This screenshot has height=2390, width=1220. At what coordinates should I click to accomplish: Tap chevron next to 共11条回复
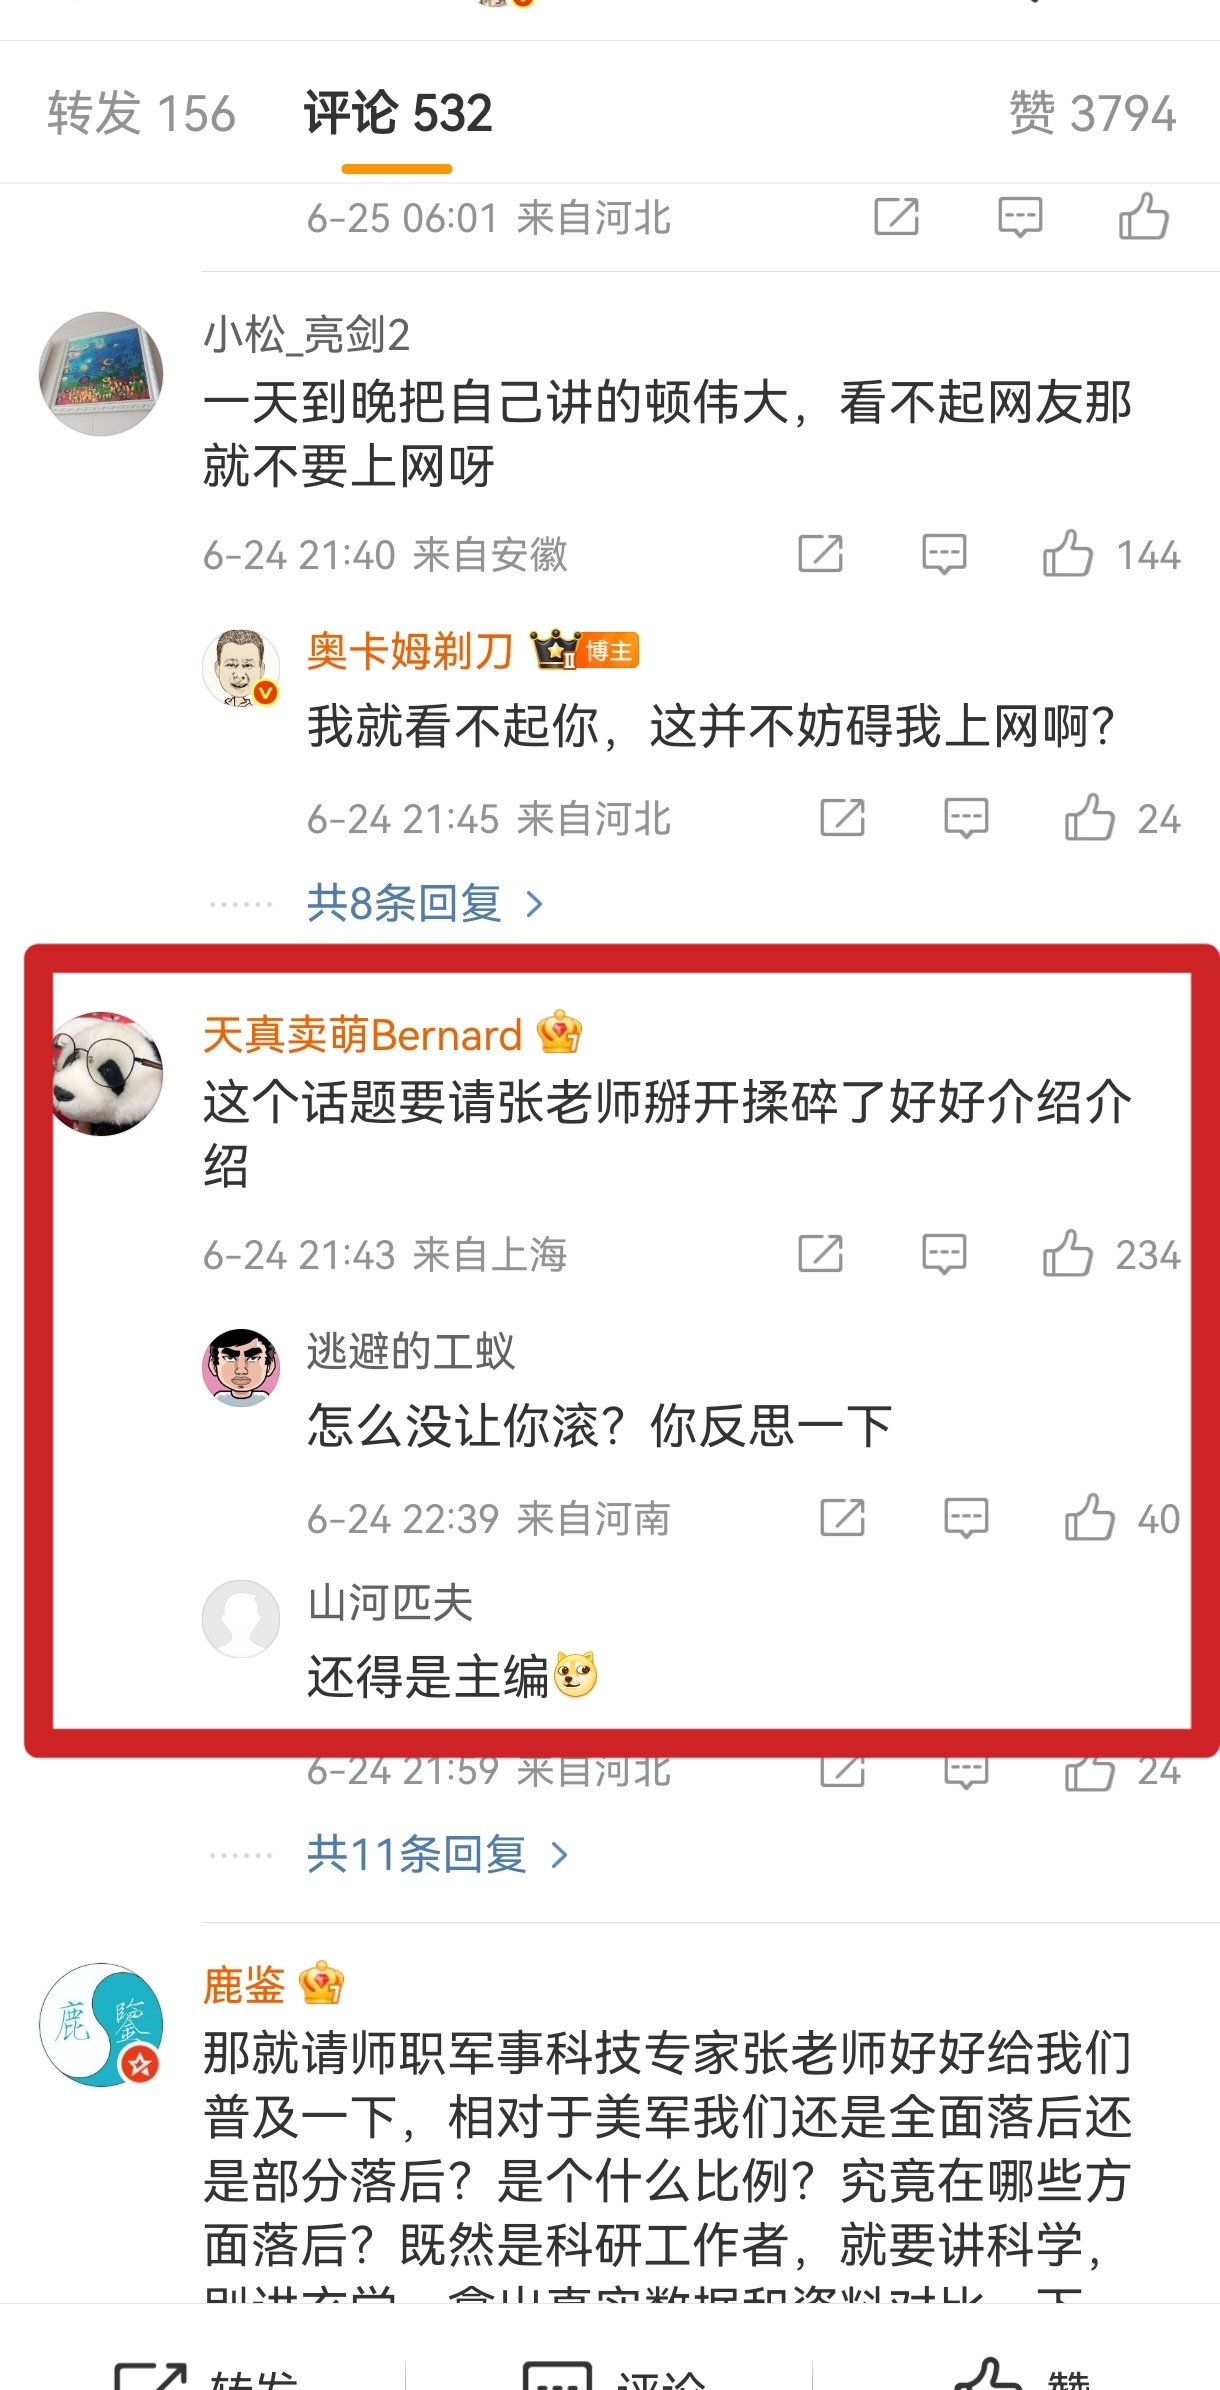click(559, 1856)
